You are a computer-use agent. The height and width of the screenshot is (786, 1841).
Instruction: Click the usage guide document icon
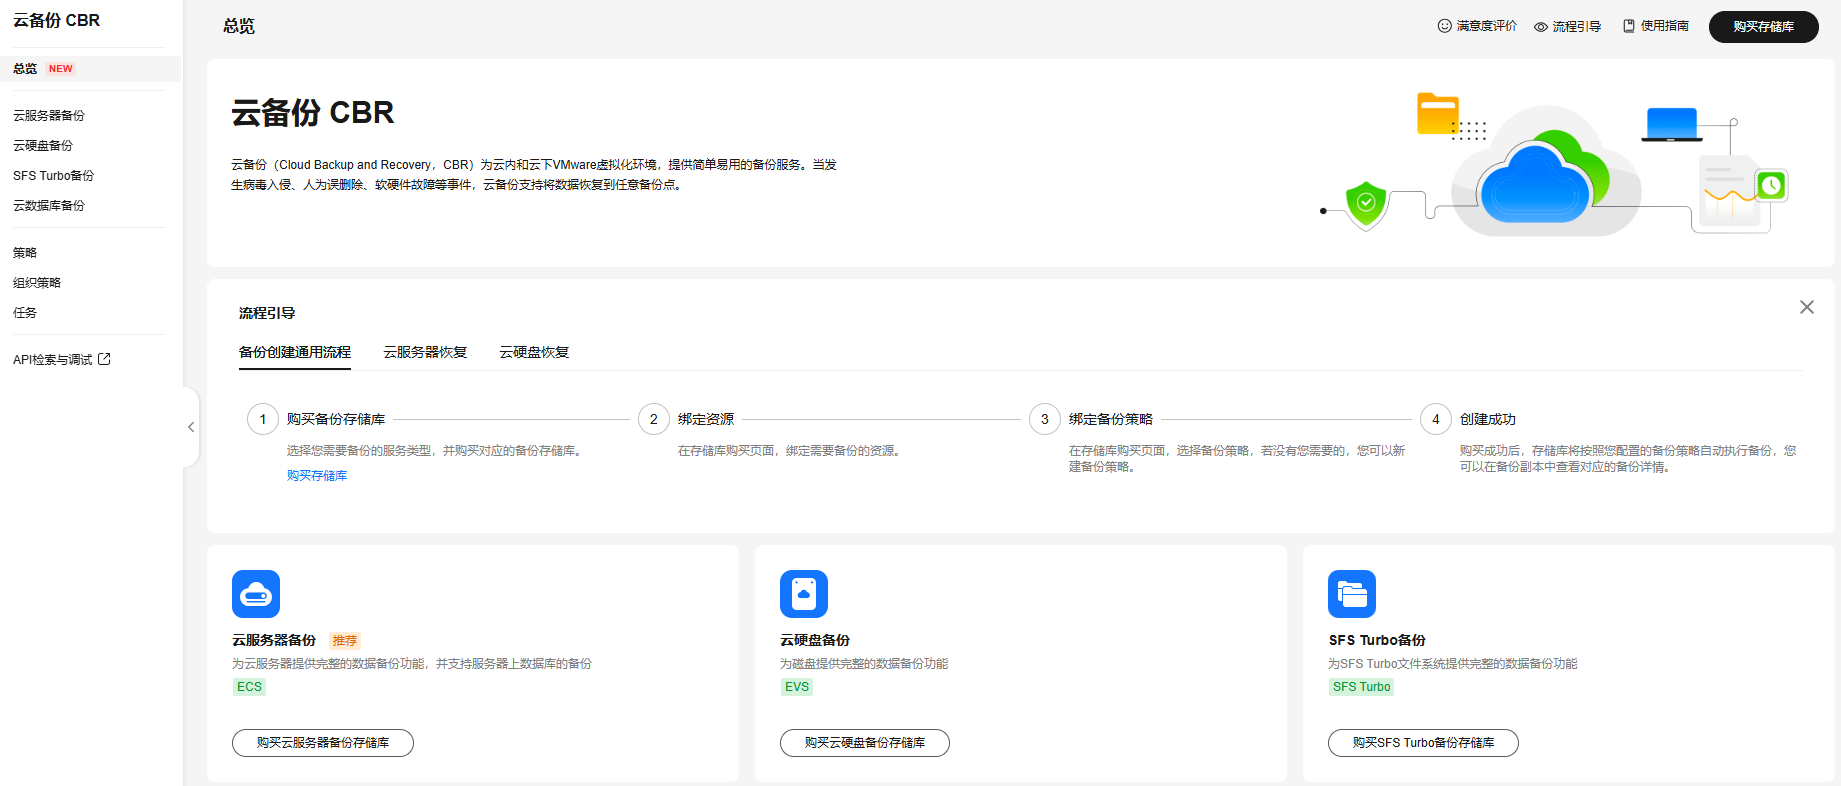(1629, 26)
